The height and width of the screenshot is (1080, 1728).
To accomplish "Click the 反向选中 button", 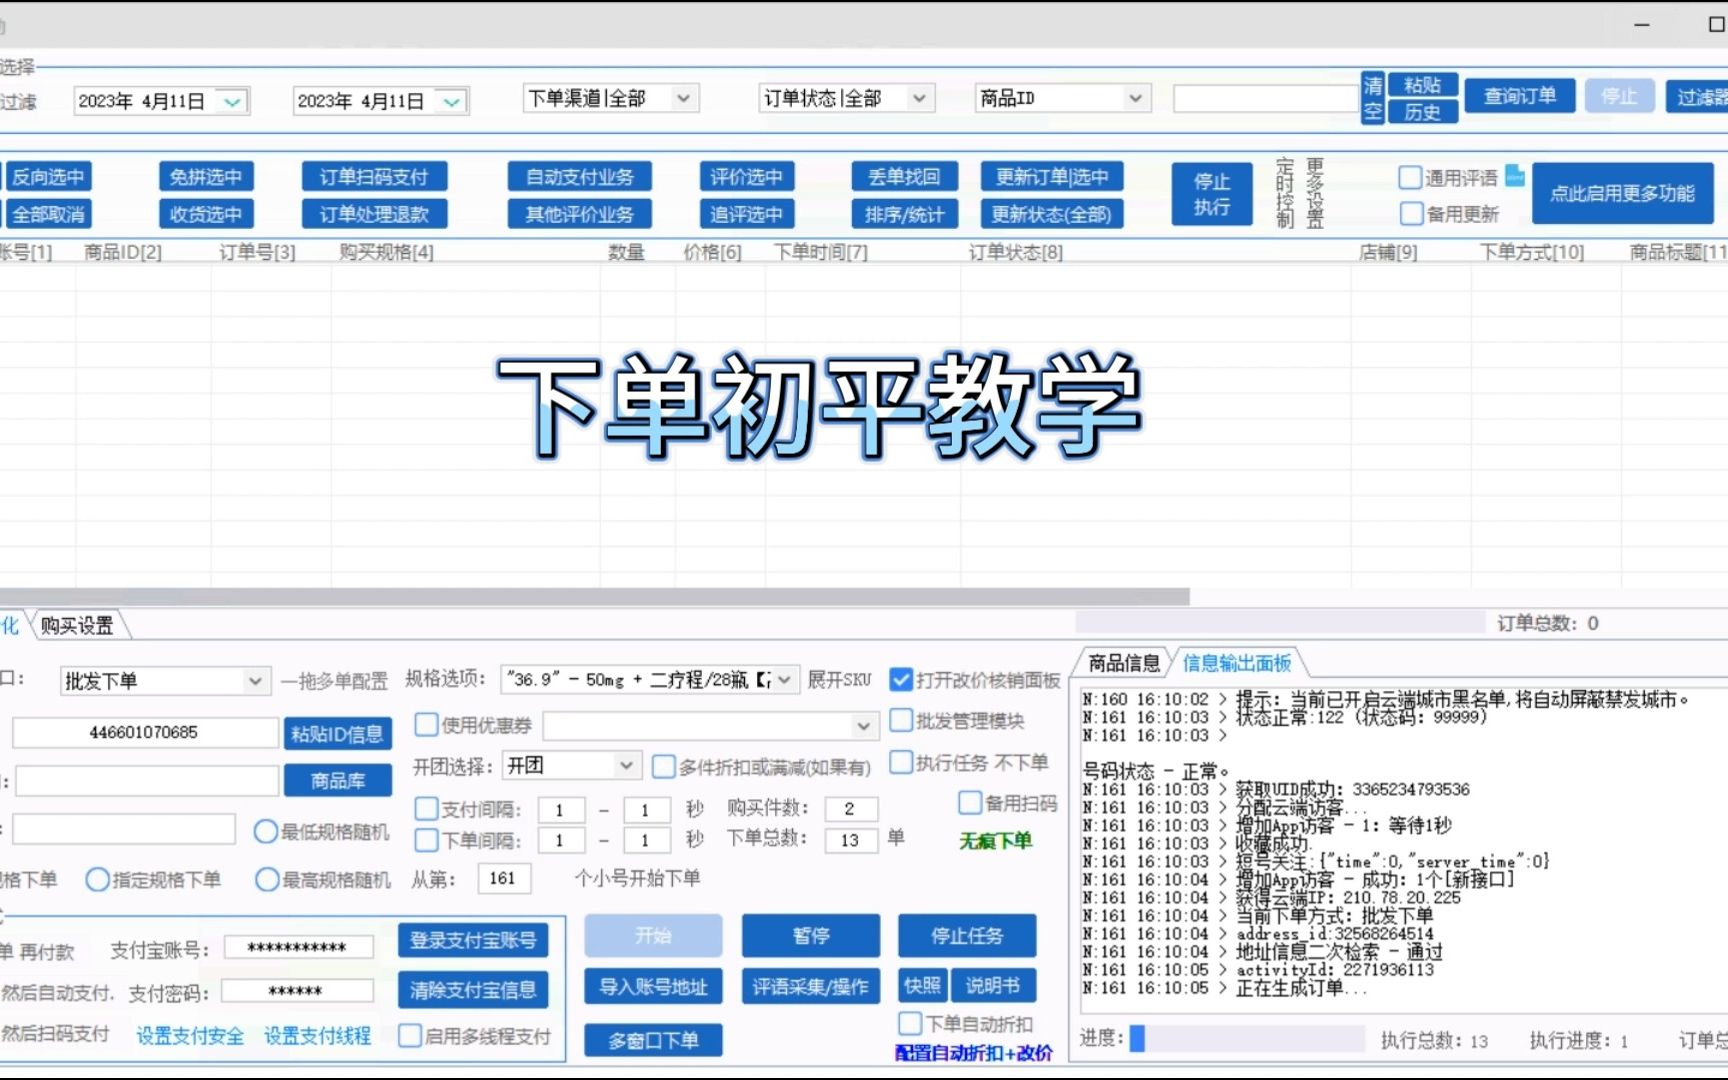I will [x=47, y=177].
